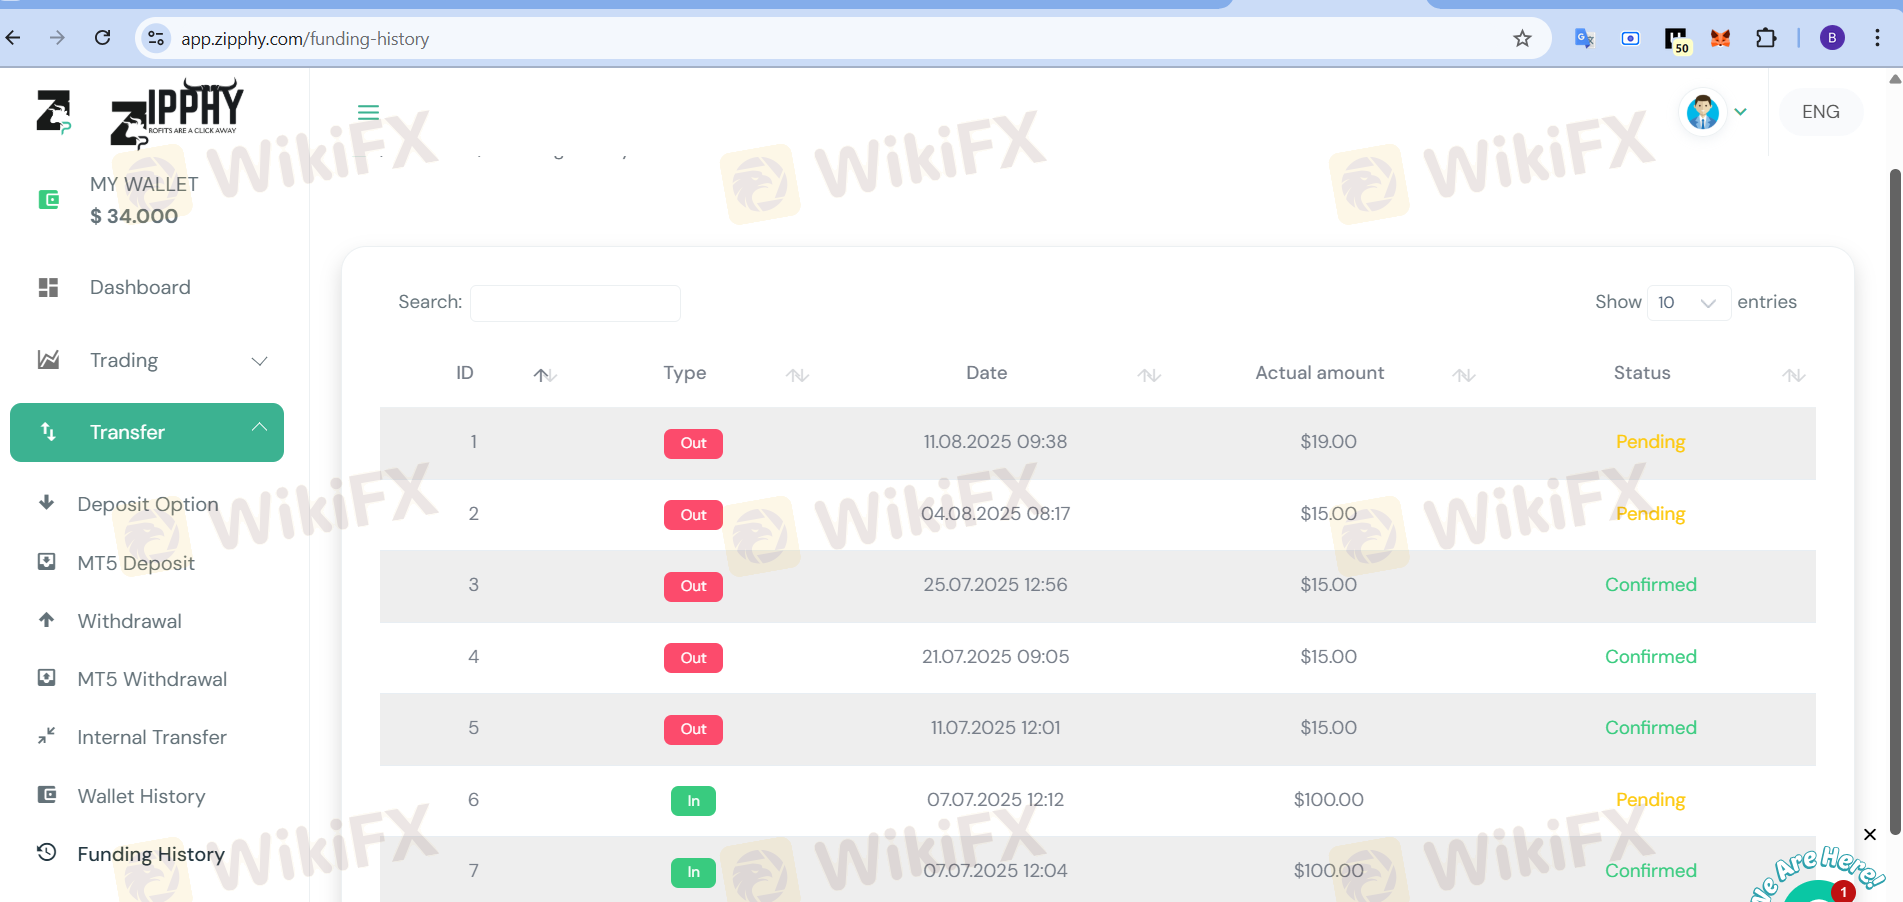Bookmark this page with star icon

(1522, 39)
